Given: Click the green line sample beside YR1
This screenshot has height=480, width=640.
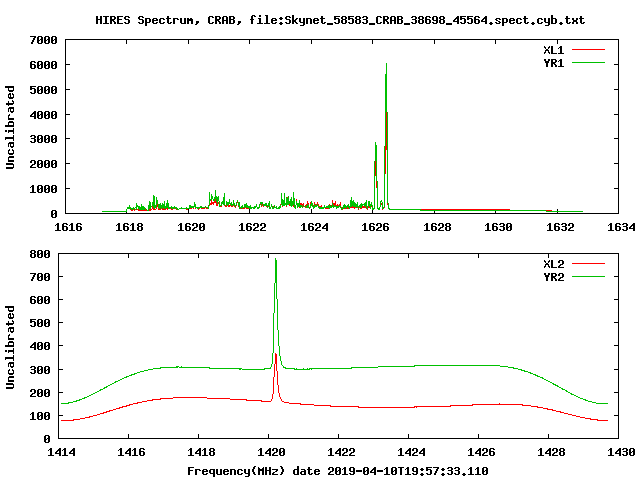Looking at the screenshot, I should (588, 63).
